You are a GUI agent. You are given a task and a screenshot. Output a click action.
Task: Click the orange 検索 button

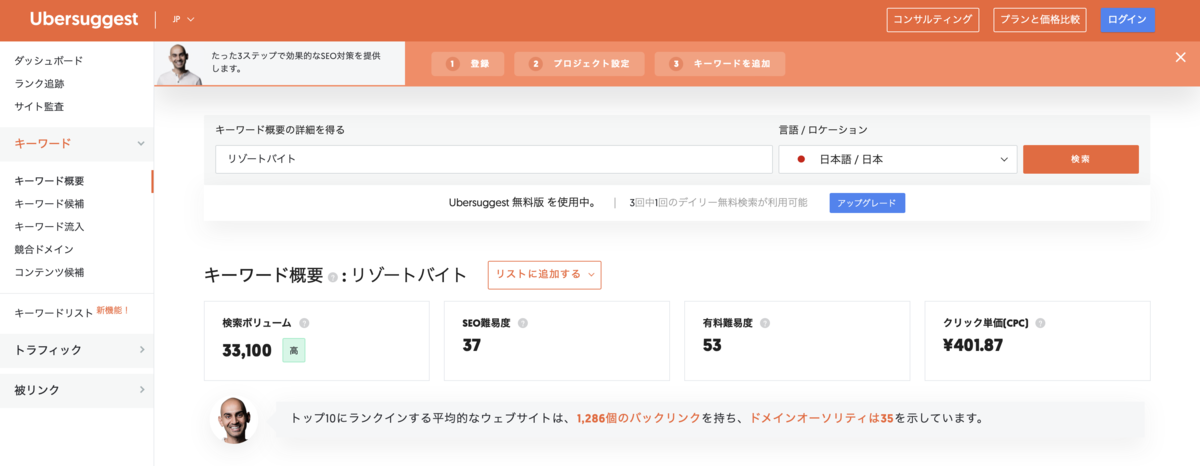point(1080,159)
